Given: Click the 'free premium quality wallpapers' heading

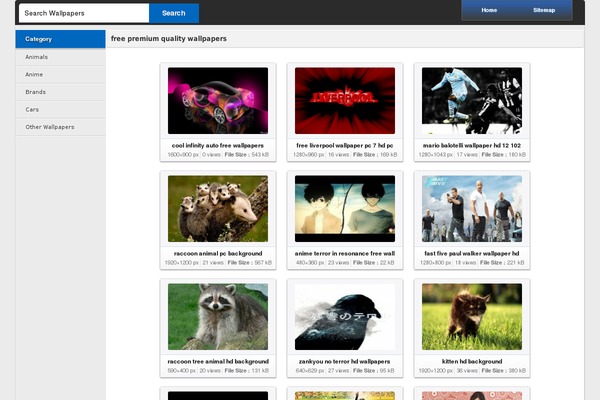Looking at the screenshot, I should 169,39.
